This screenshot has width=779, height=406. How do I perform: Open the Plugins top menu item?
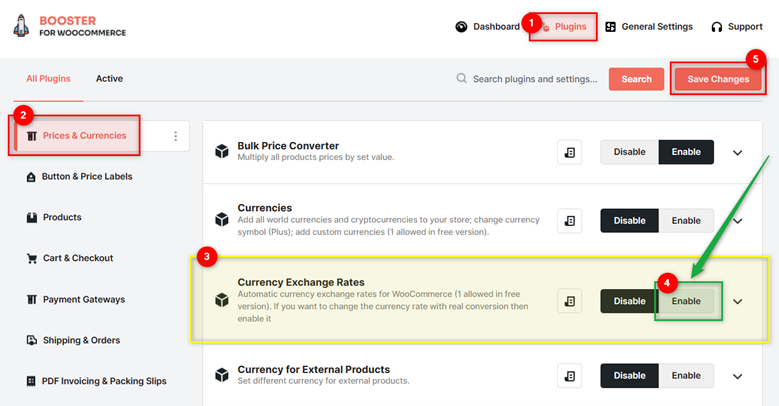563,27
